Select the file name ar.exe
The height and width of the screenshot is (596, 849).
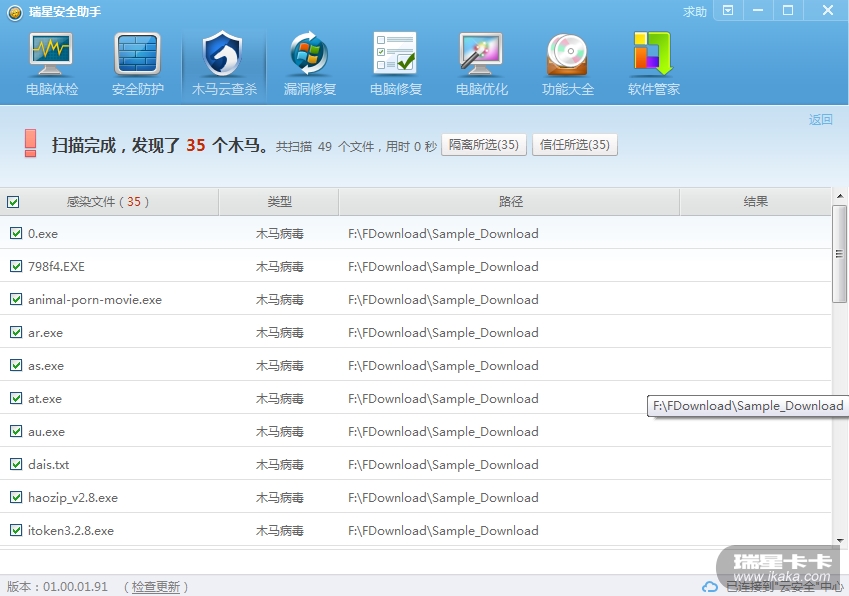click(x=45, y=333)
